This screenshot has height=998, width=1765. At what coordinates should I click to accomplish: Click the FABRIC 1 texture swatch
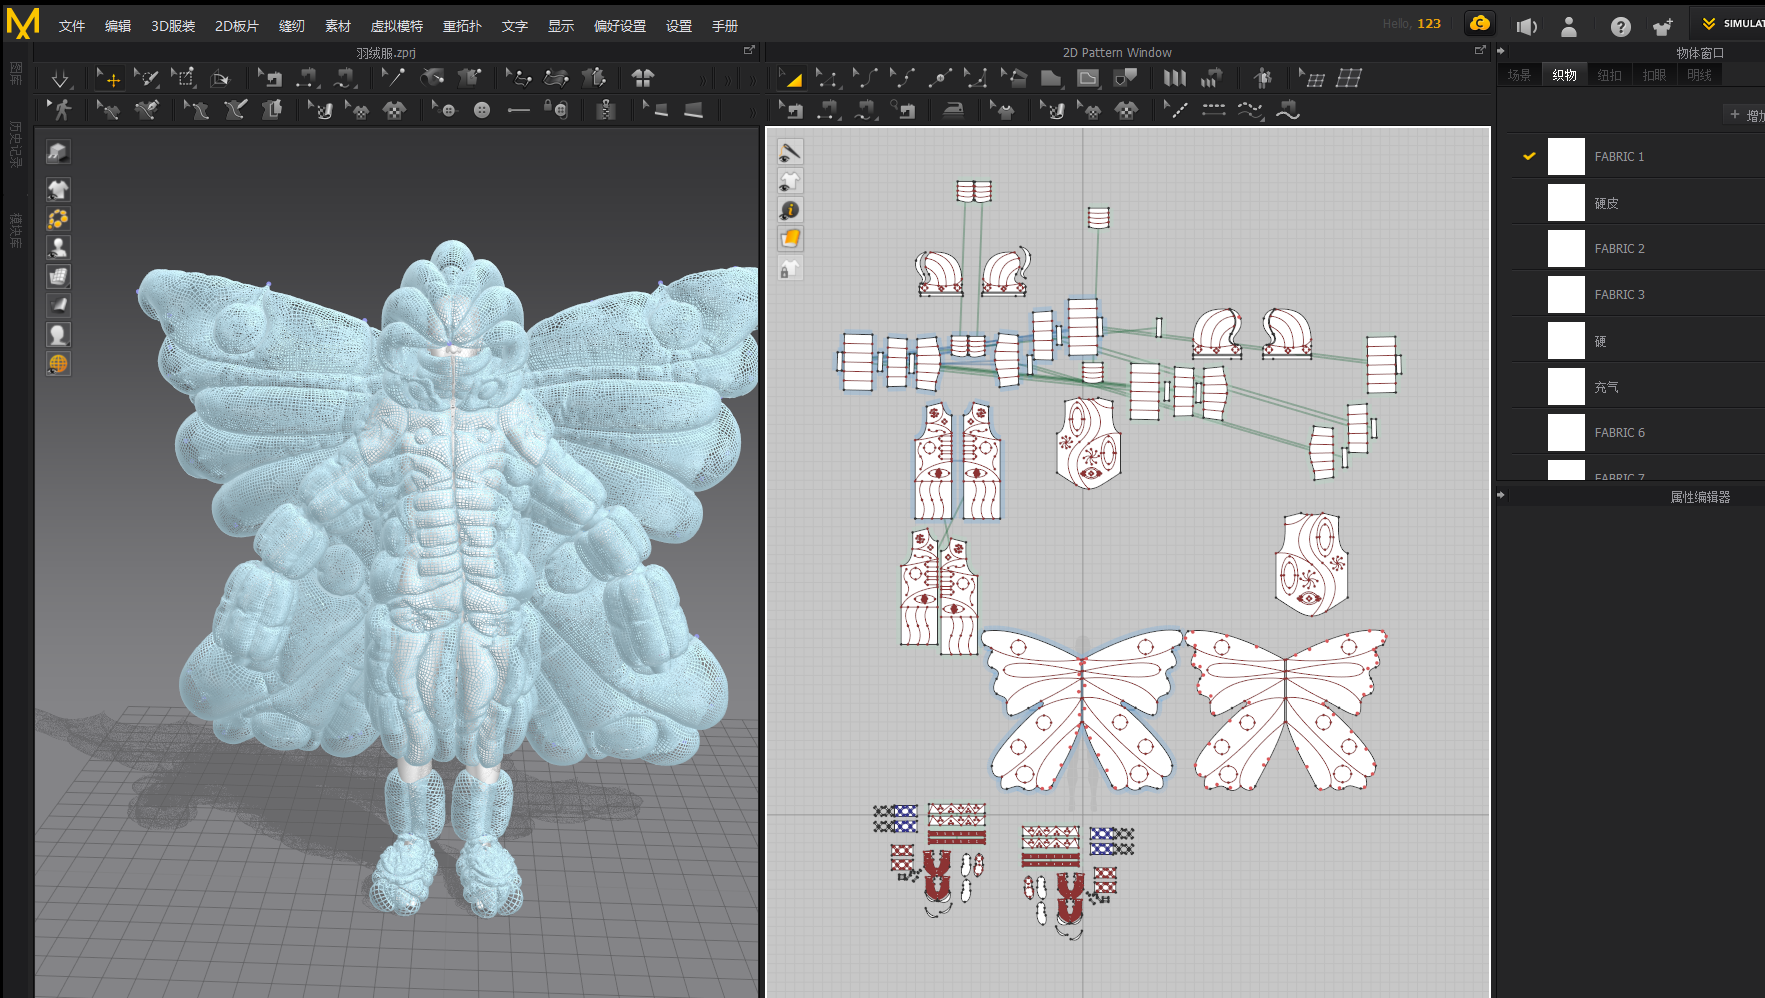pos(1566,156)
